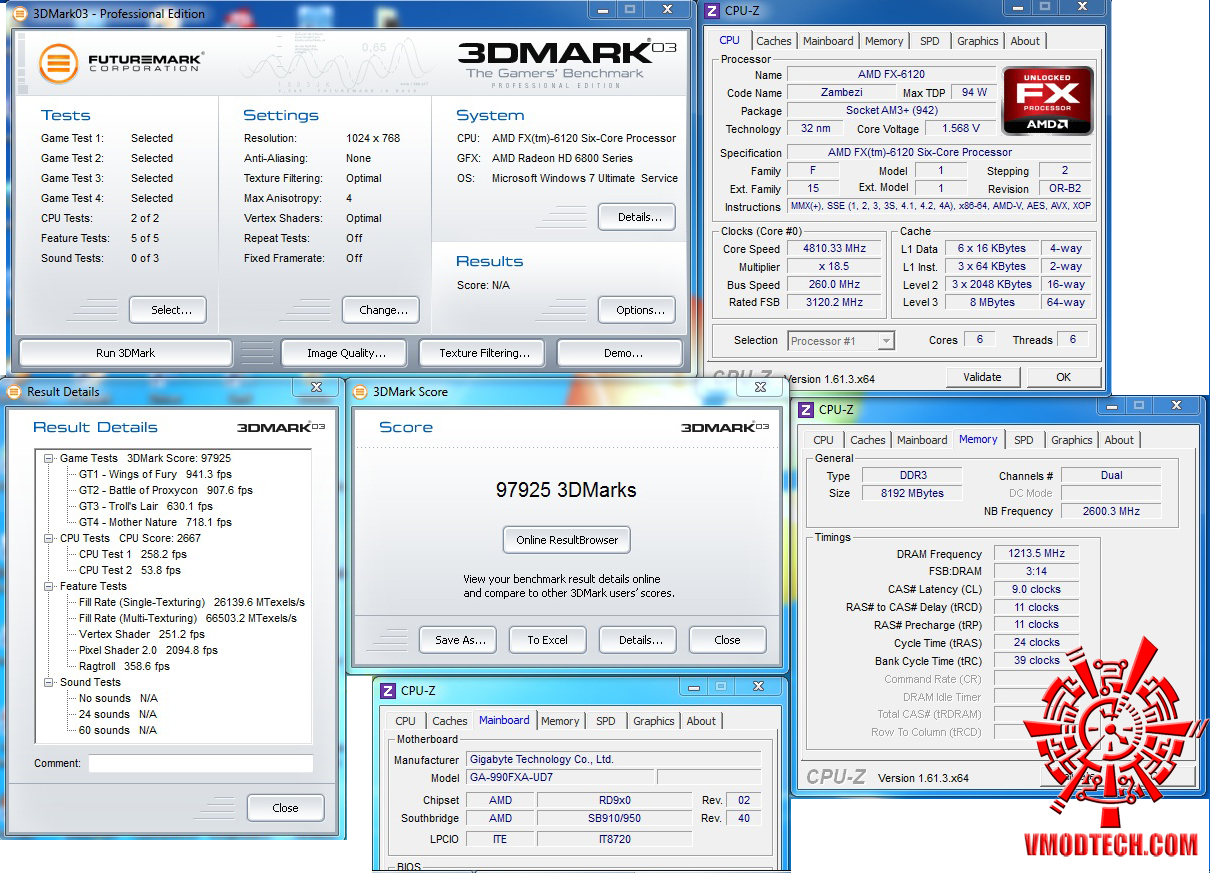Click Close button in Result Details window
1210x873 pixels.
pyautogui.click(x=285, y=808)
